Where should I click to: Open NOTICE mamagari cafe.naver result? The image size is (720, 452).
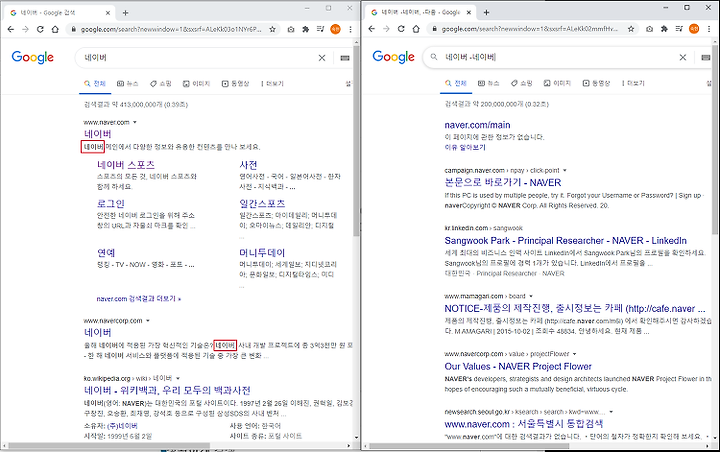coord(574,309)
